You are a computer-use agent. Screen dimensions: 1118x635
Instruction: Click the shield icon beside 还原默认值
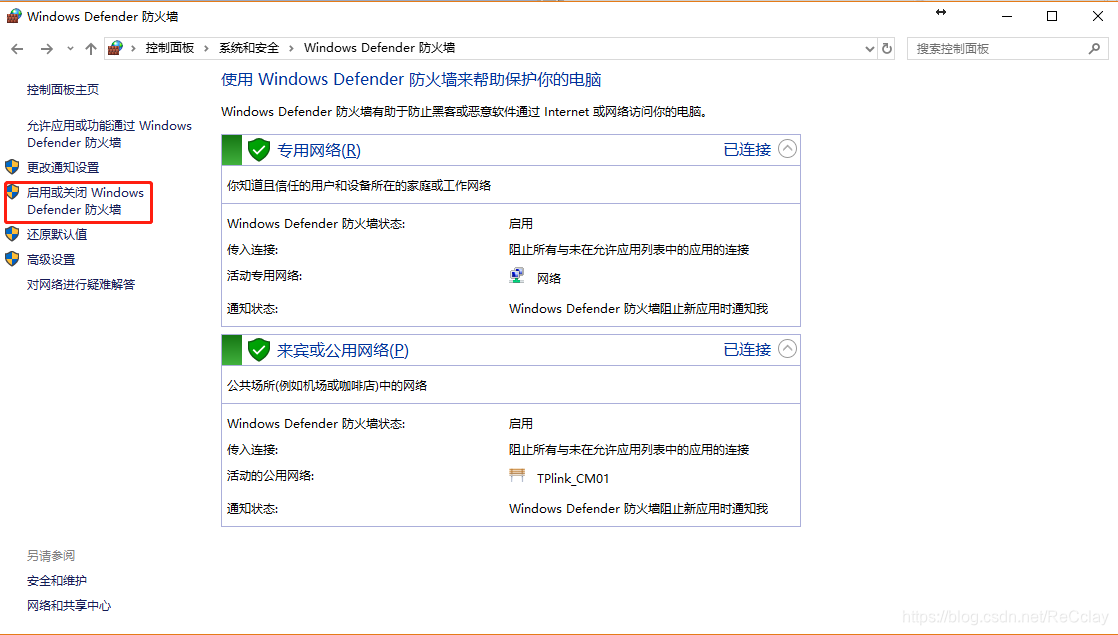click(x=12, y=234)
